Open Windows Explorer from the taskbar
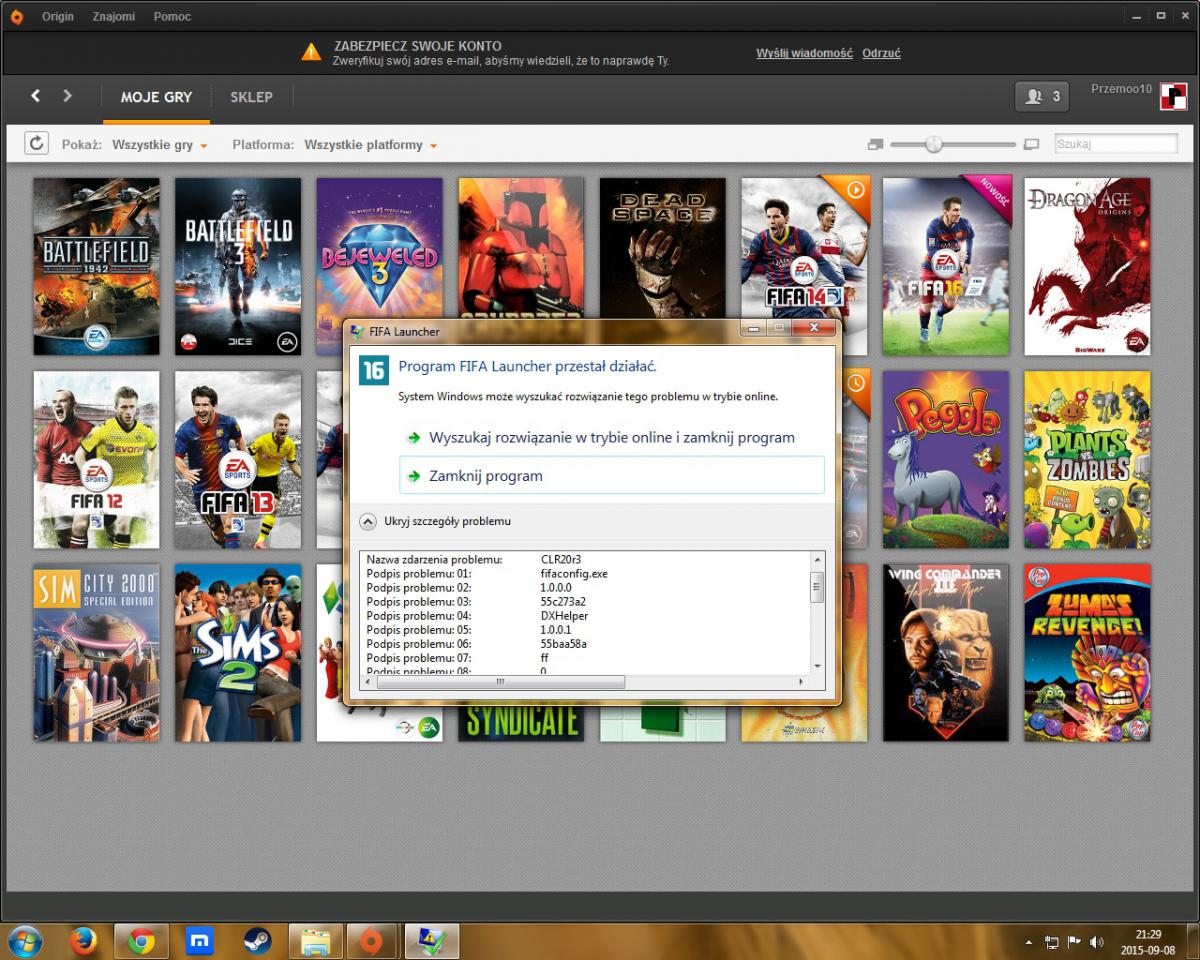This screenshot has width=1200, height=960. 316,941
